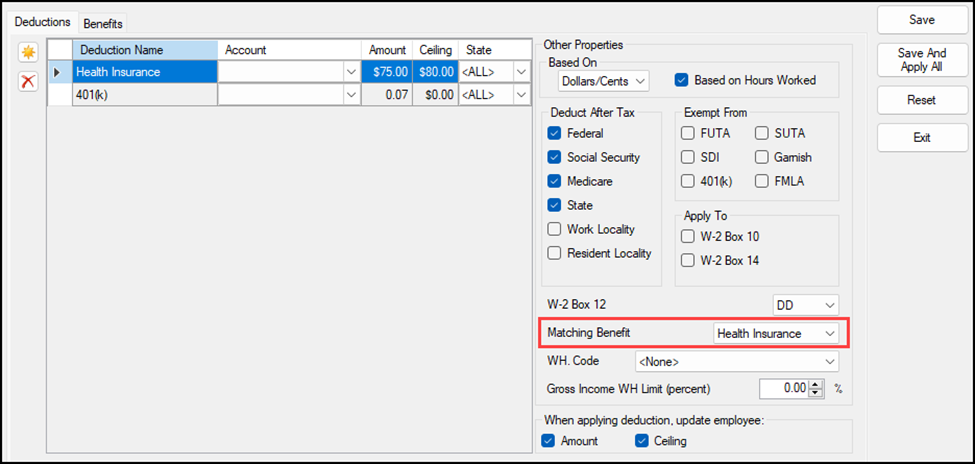Click the Save button

point(921,20)
